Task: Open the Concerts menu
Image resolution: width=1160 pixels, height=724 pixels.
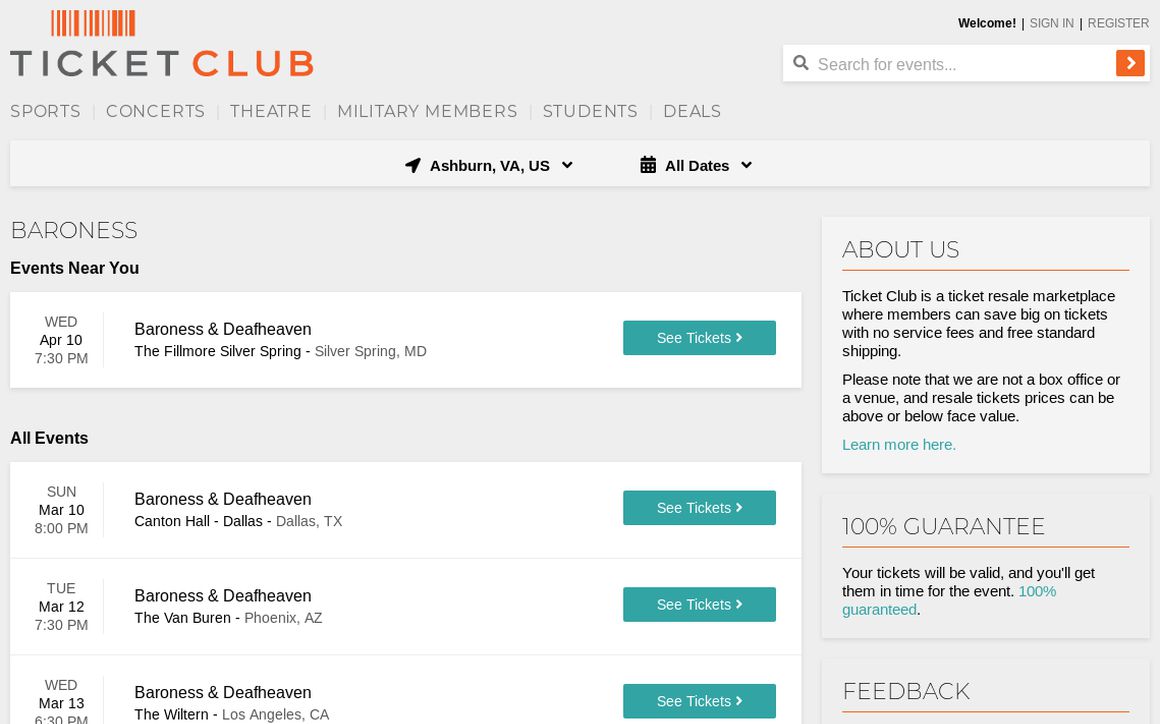Action: click(x=155, y=111)
